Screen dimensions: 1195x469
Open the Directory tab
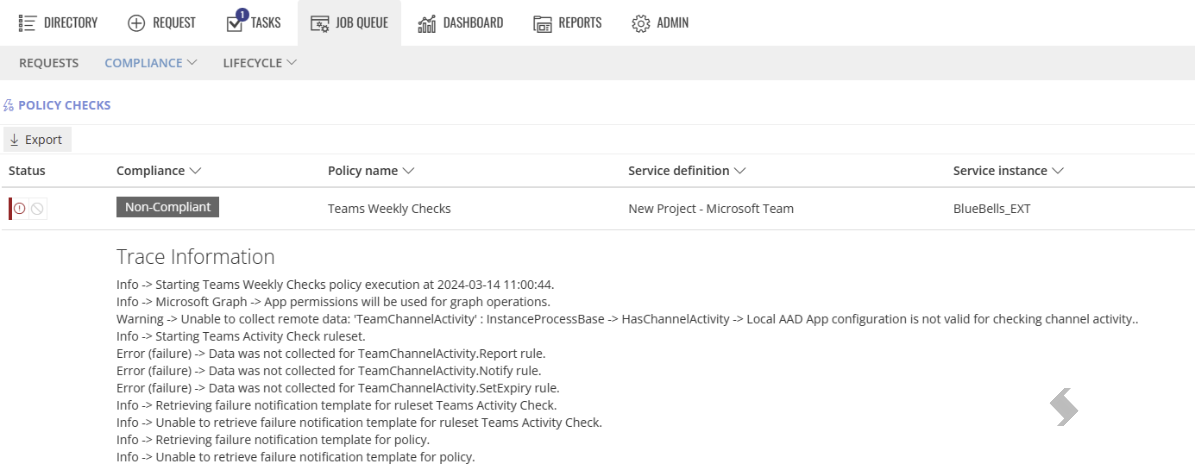(x=59, y=23)
